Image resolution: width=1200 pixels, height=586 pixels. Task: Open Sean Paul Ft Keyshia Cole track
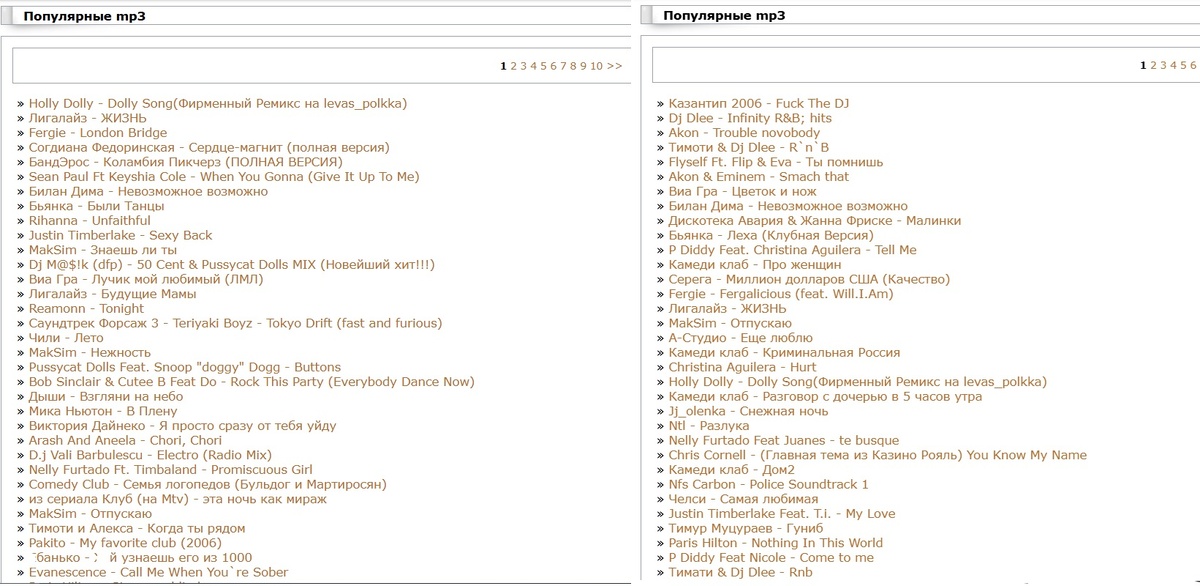[224, 177]
